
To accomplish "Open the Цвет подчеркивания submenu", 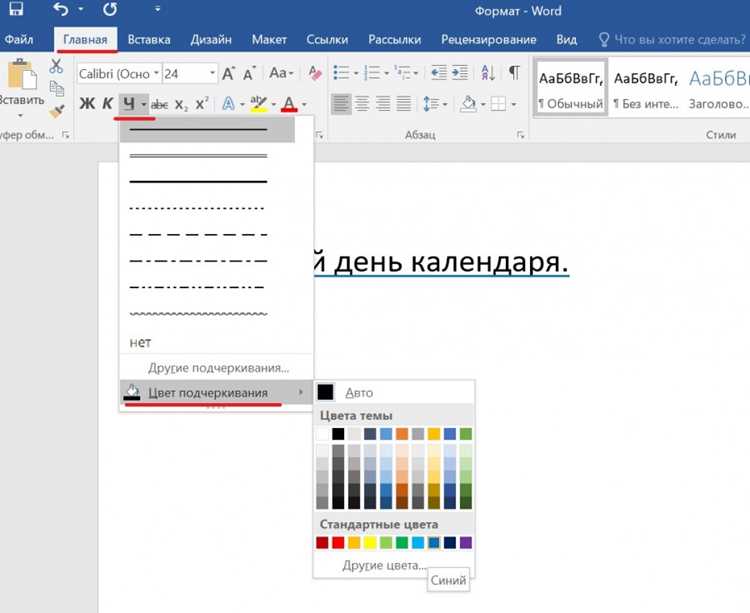I will (216, 393).
